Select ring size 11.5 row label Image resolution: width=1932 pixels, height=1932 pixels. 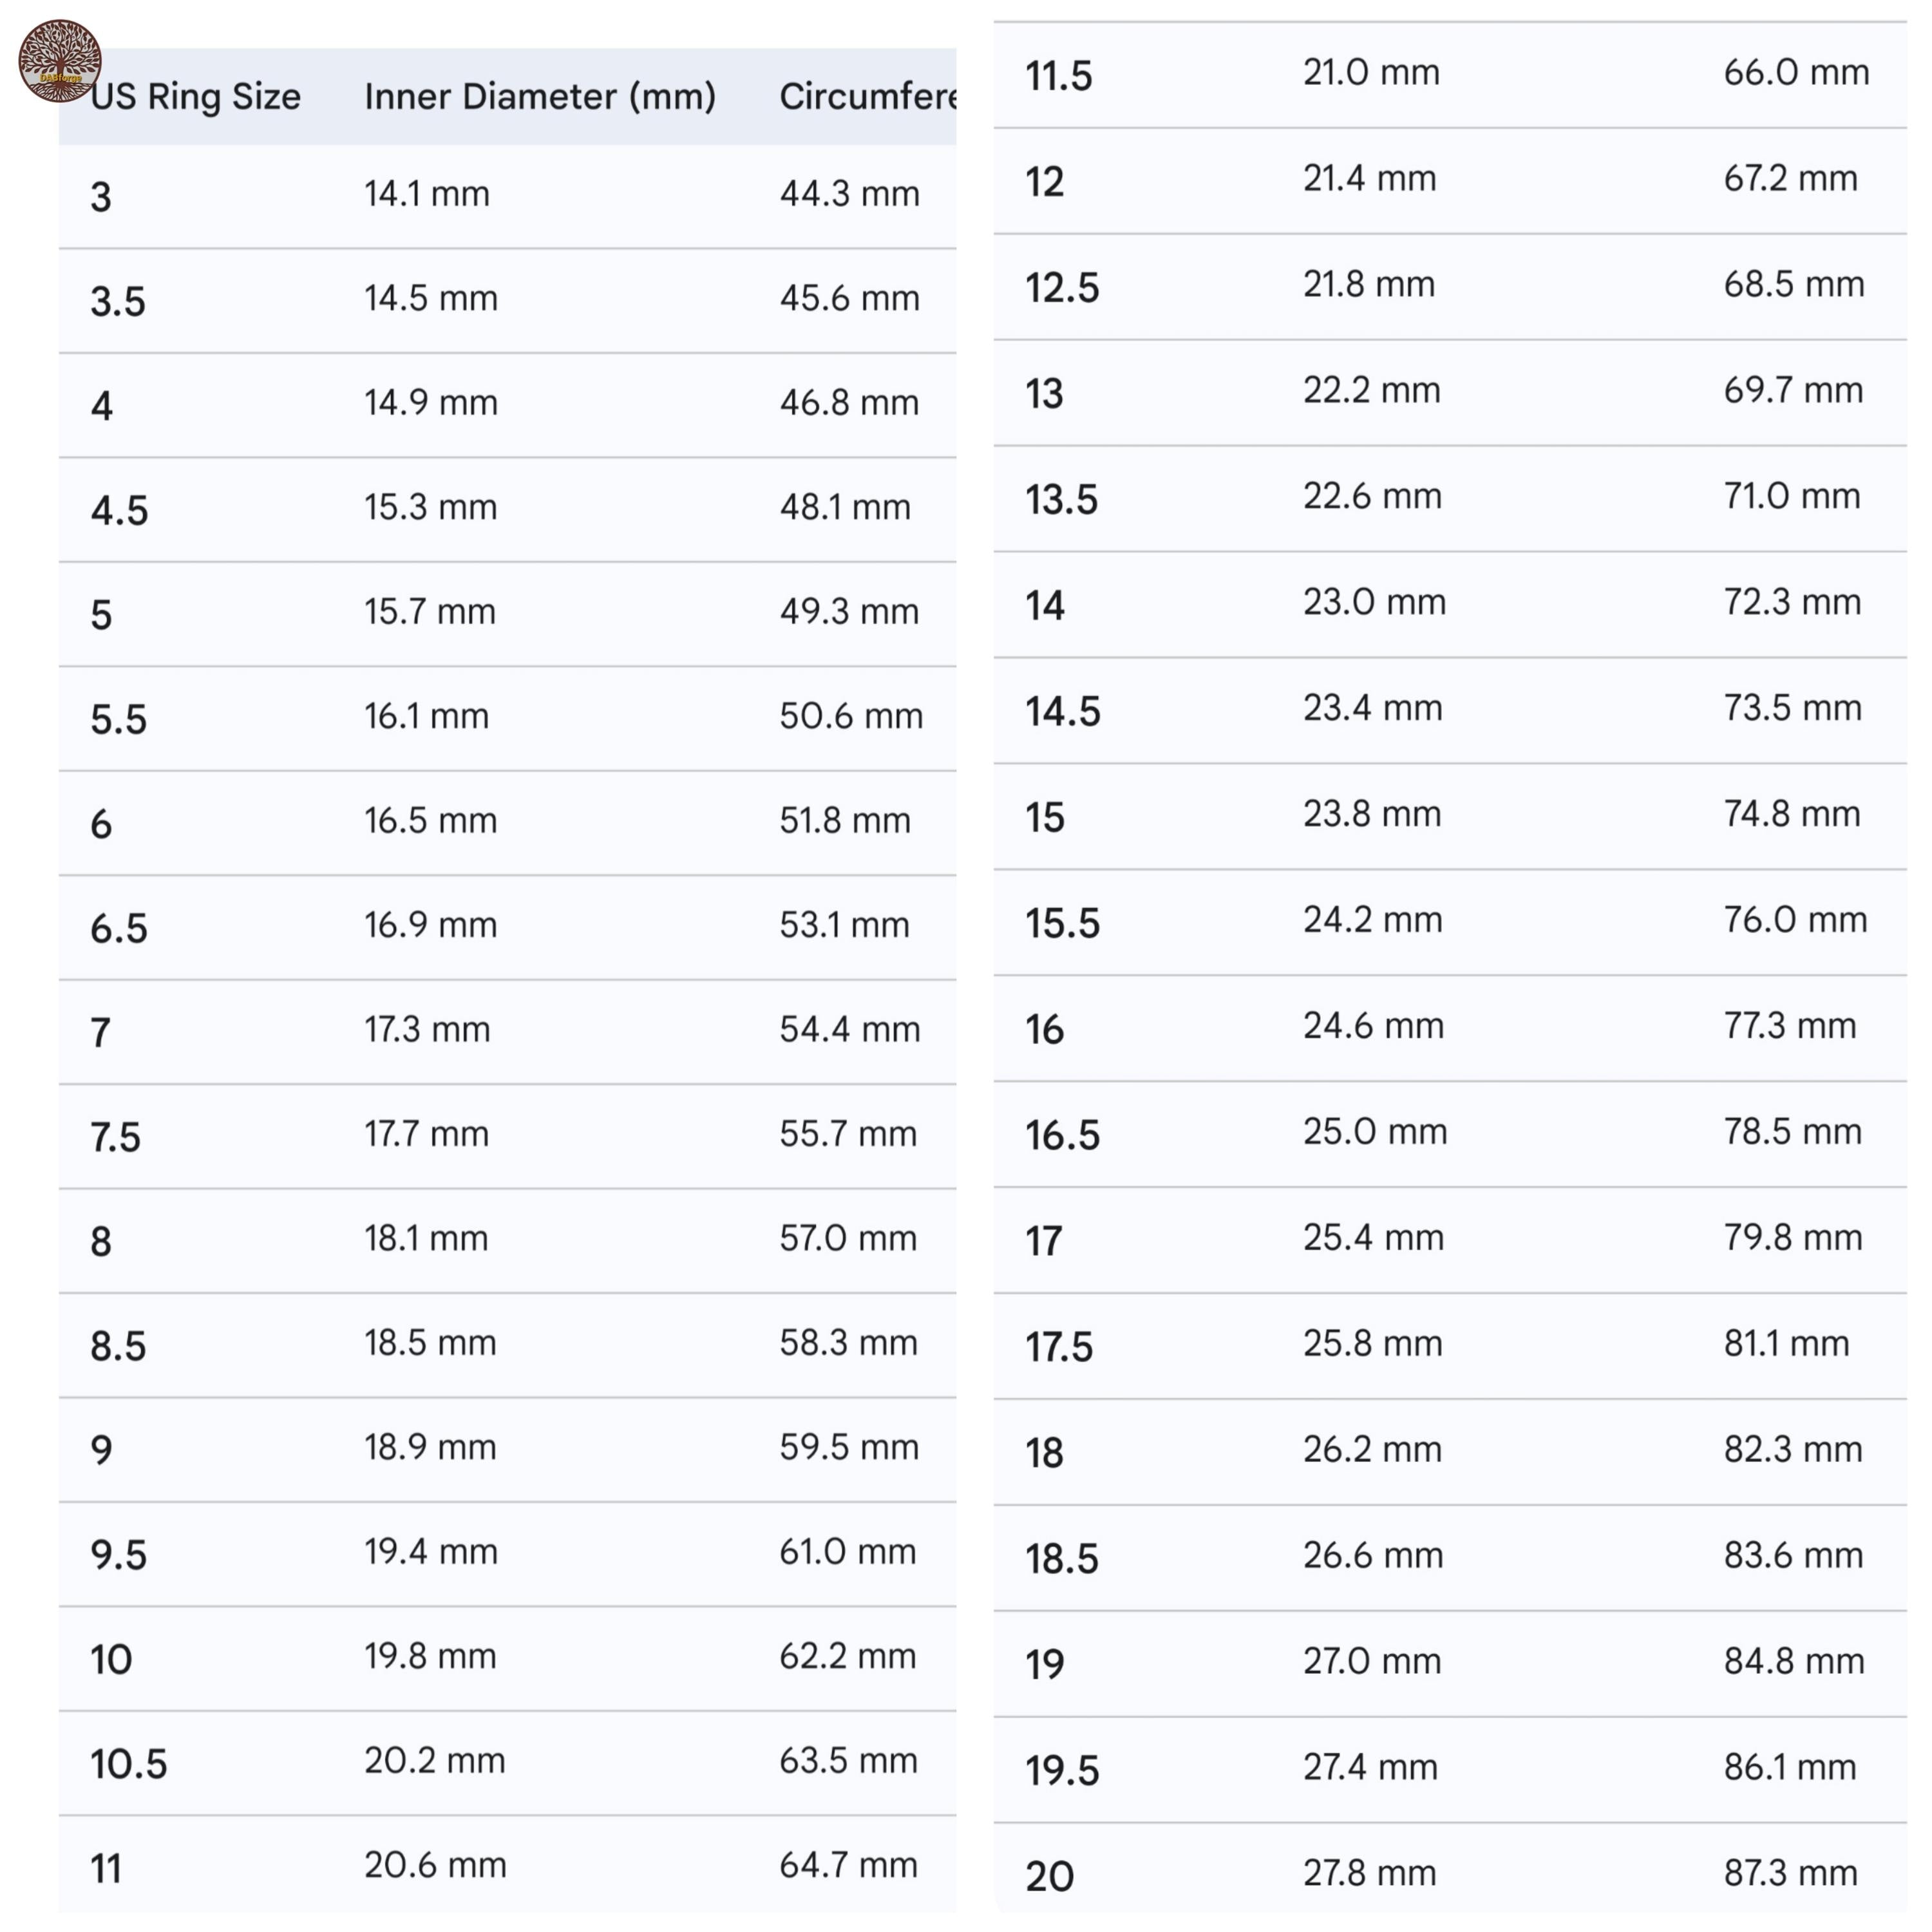[x=1058, y=76]
